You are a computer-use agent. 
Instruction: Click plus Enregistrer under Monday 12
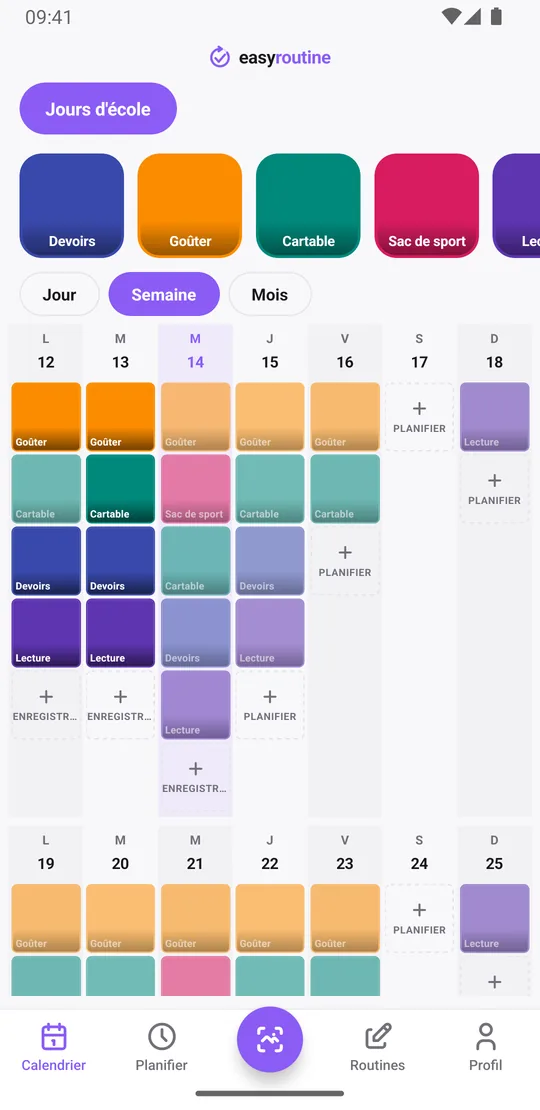[46, 705]
